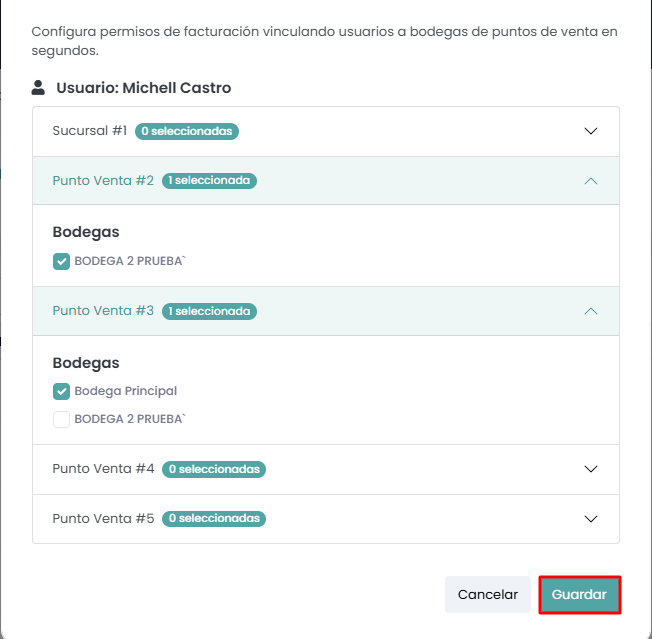652x639 pixels.
Task: Collapse Punto Venta #3 with its chevron
Action: pos(590,311)
